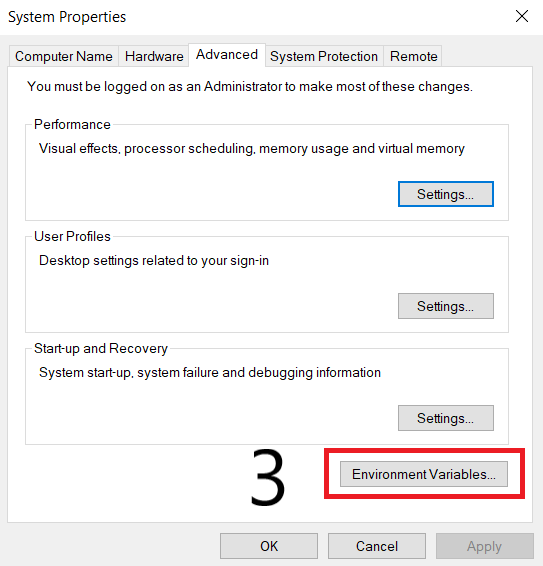The width and height of the screenshot is (543, 566).
Task: Confirm with the OK button
Action: tap(269, 546)
